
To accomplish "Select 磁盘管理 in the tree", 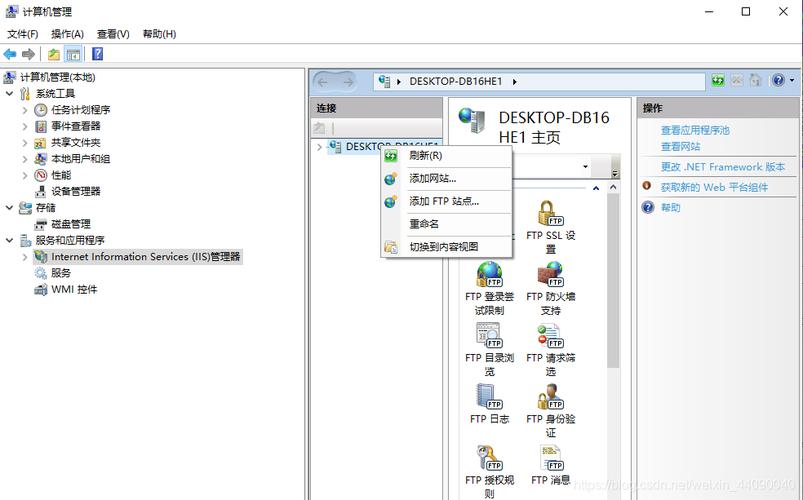I will pos(70,224).
